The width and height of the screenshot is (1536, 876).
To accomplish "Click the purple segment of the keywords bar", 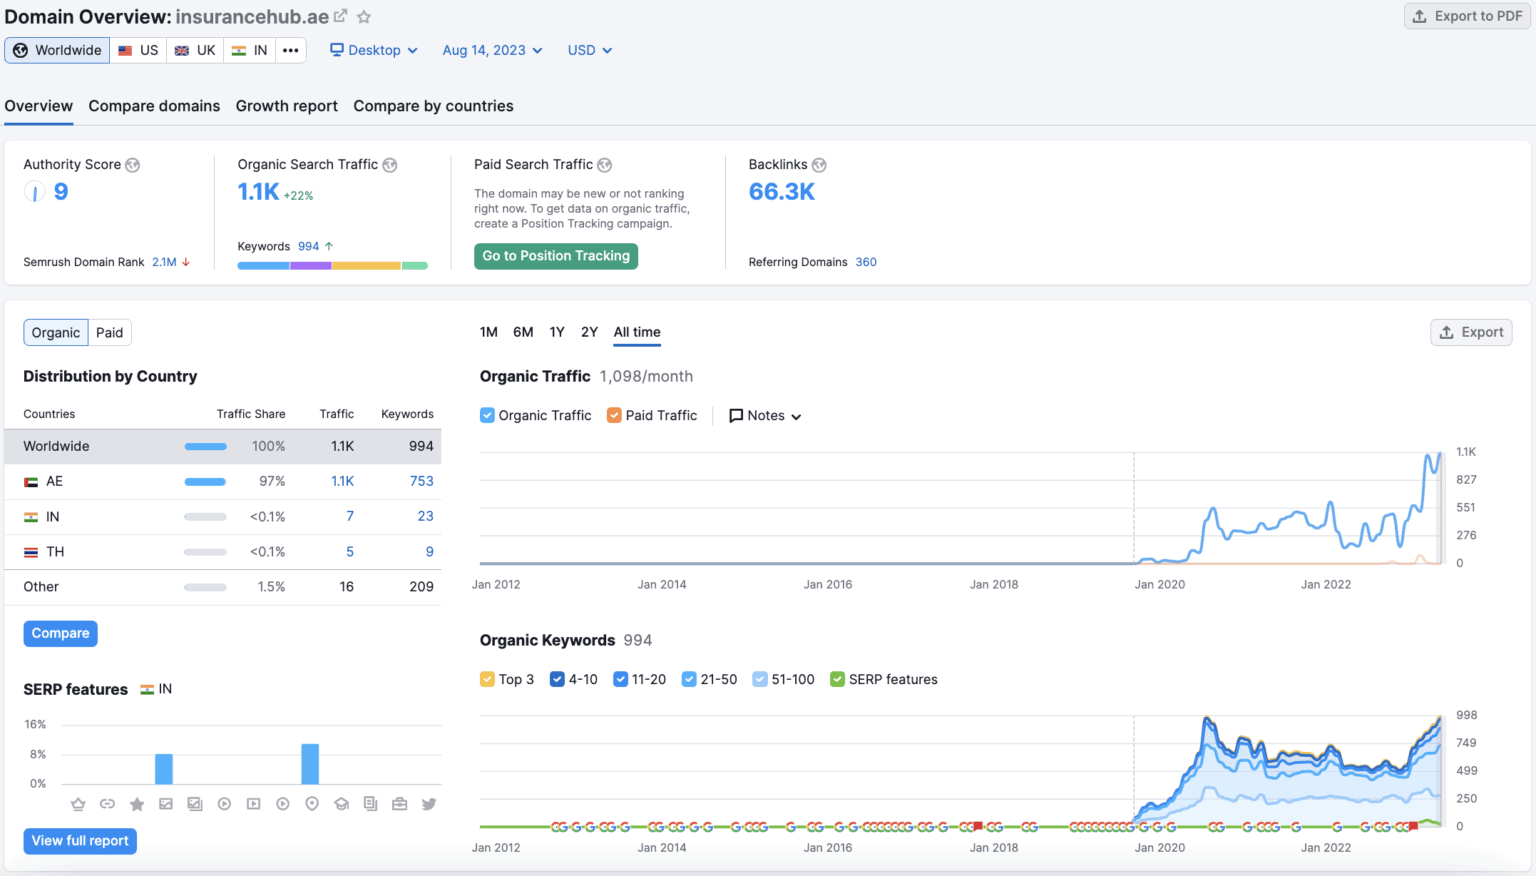I will [x=311, y=266].
